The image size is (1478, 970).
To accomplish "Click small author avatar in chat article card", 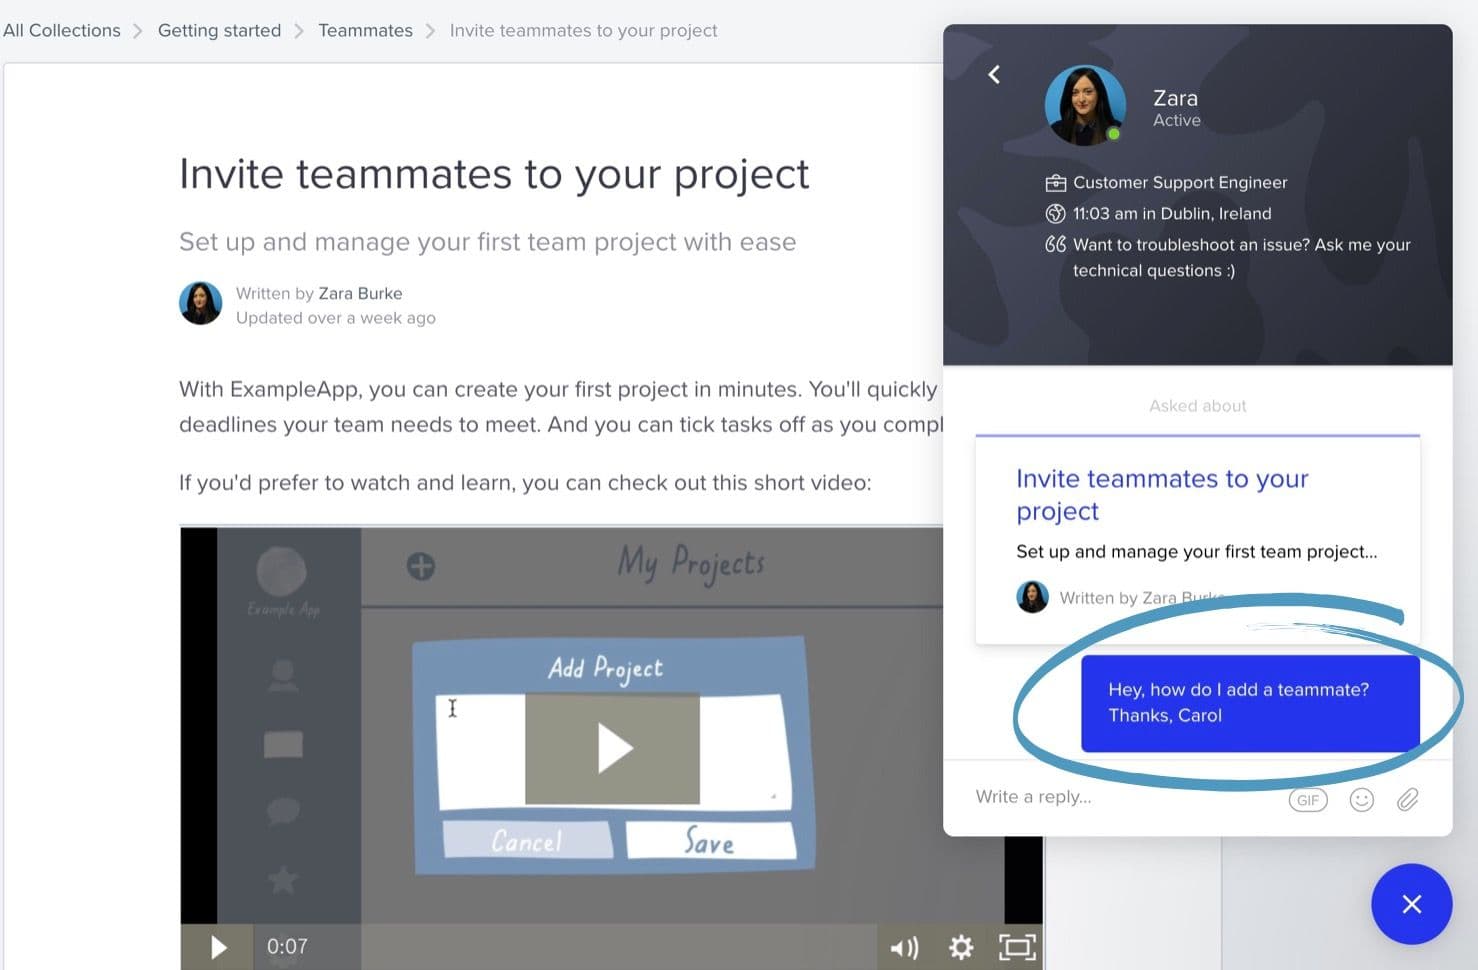I will 1032,597.
